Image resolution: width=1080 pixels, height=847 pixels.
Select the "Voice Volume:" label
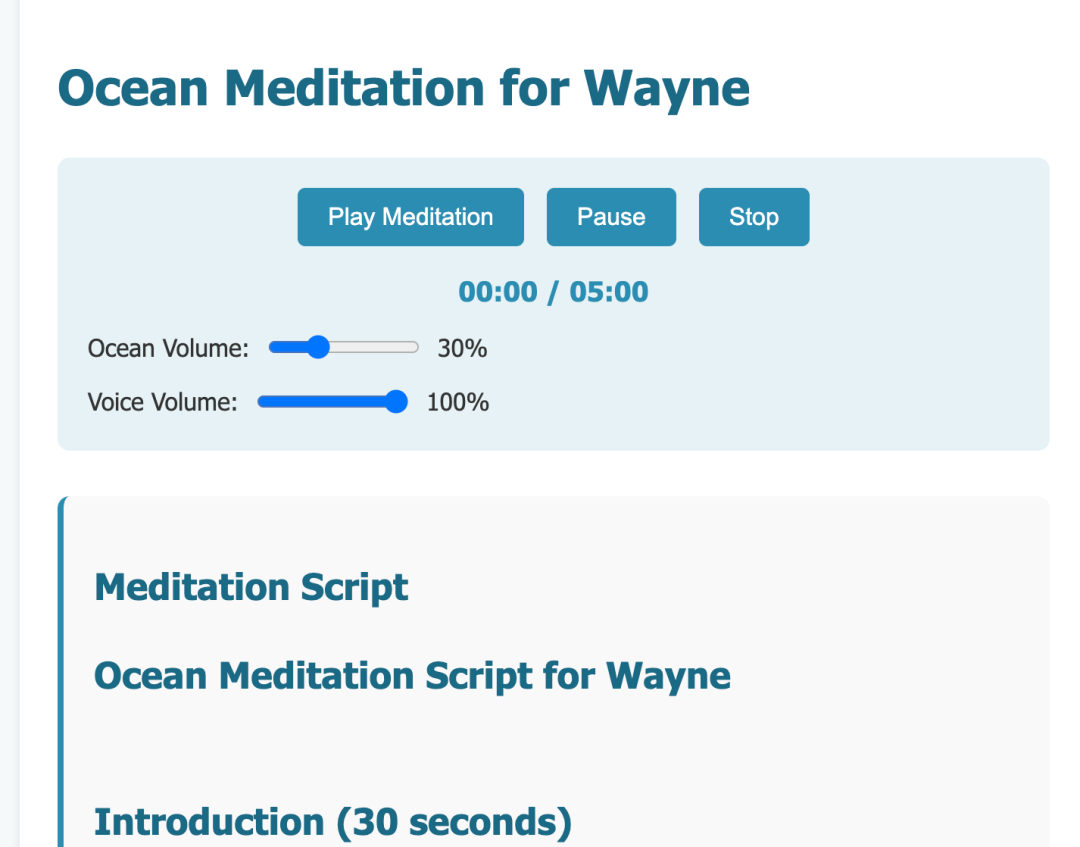[x=163, y=403]
